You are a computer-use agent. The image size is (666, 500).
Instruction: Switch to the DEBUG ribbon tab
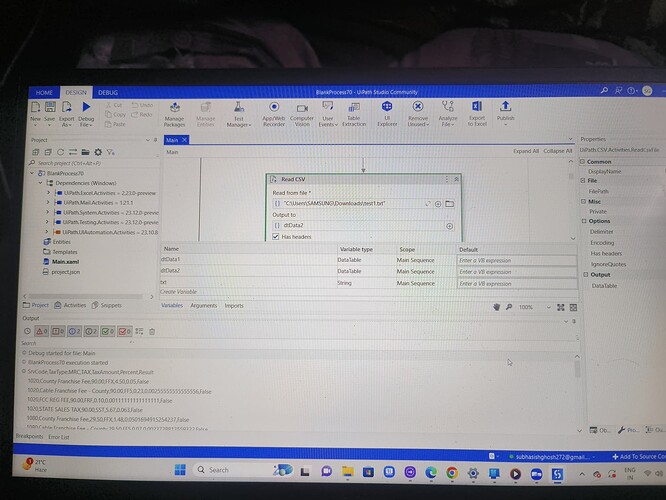[x=108, y=92]
